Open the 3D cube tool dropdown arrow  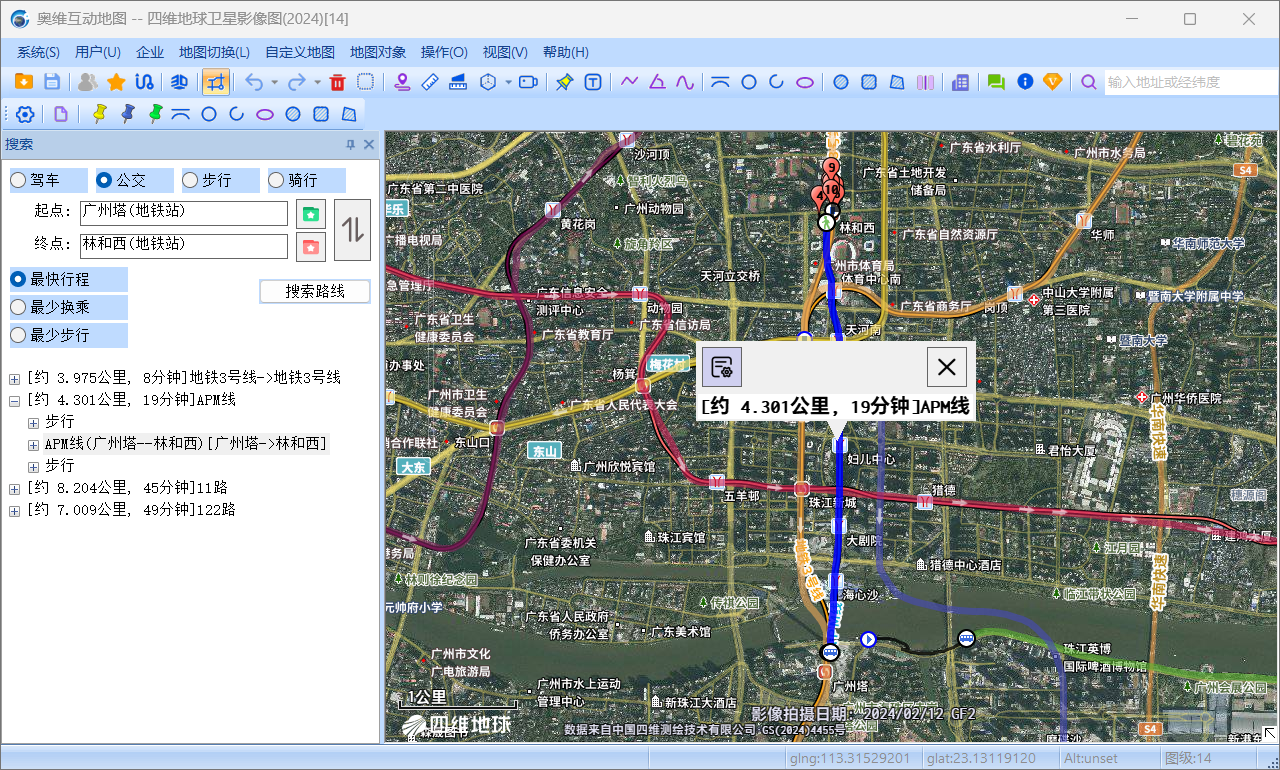pos(508,82)
